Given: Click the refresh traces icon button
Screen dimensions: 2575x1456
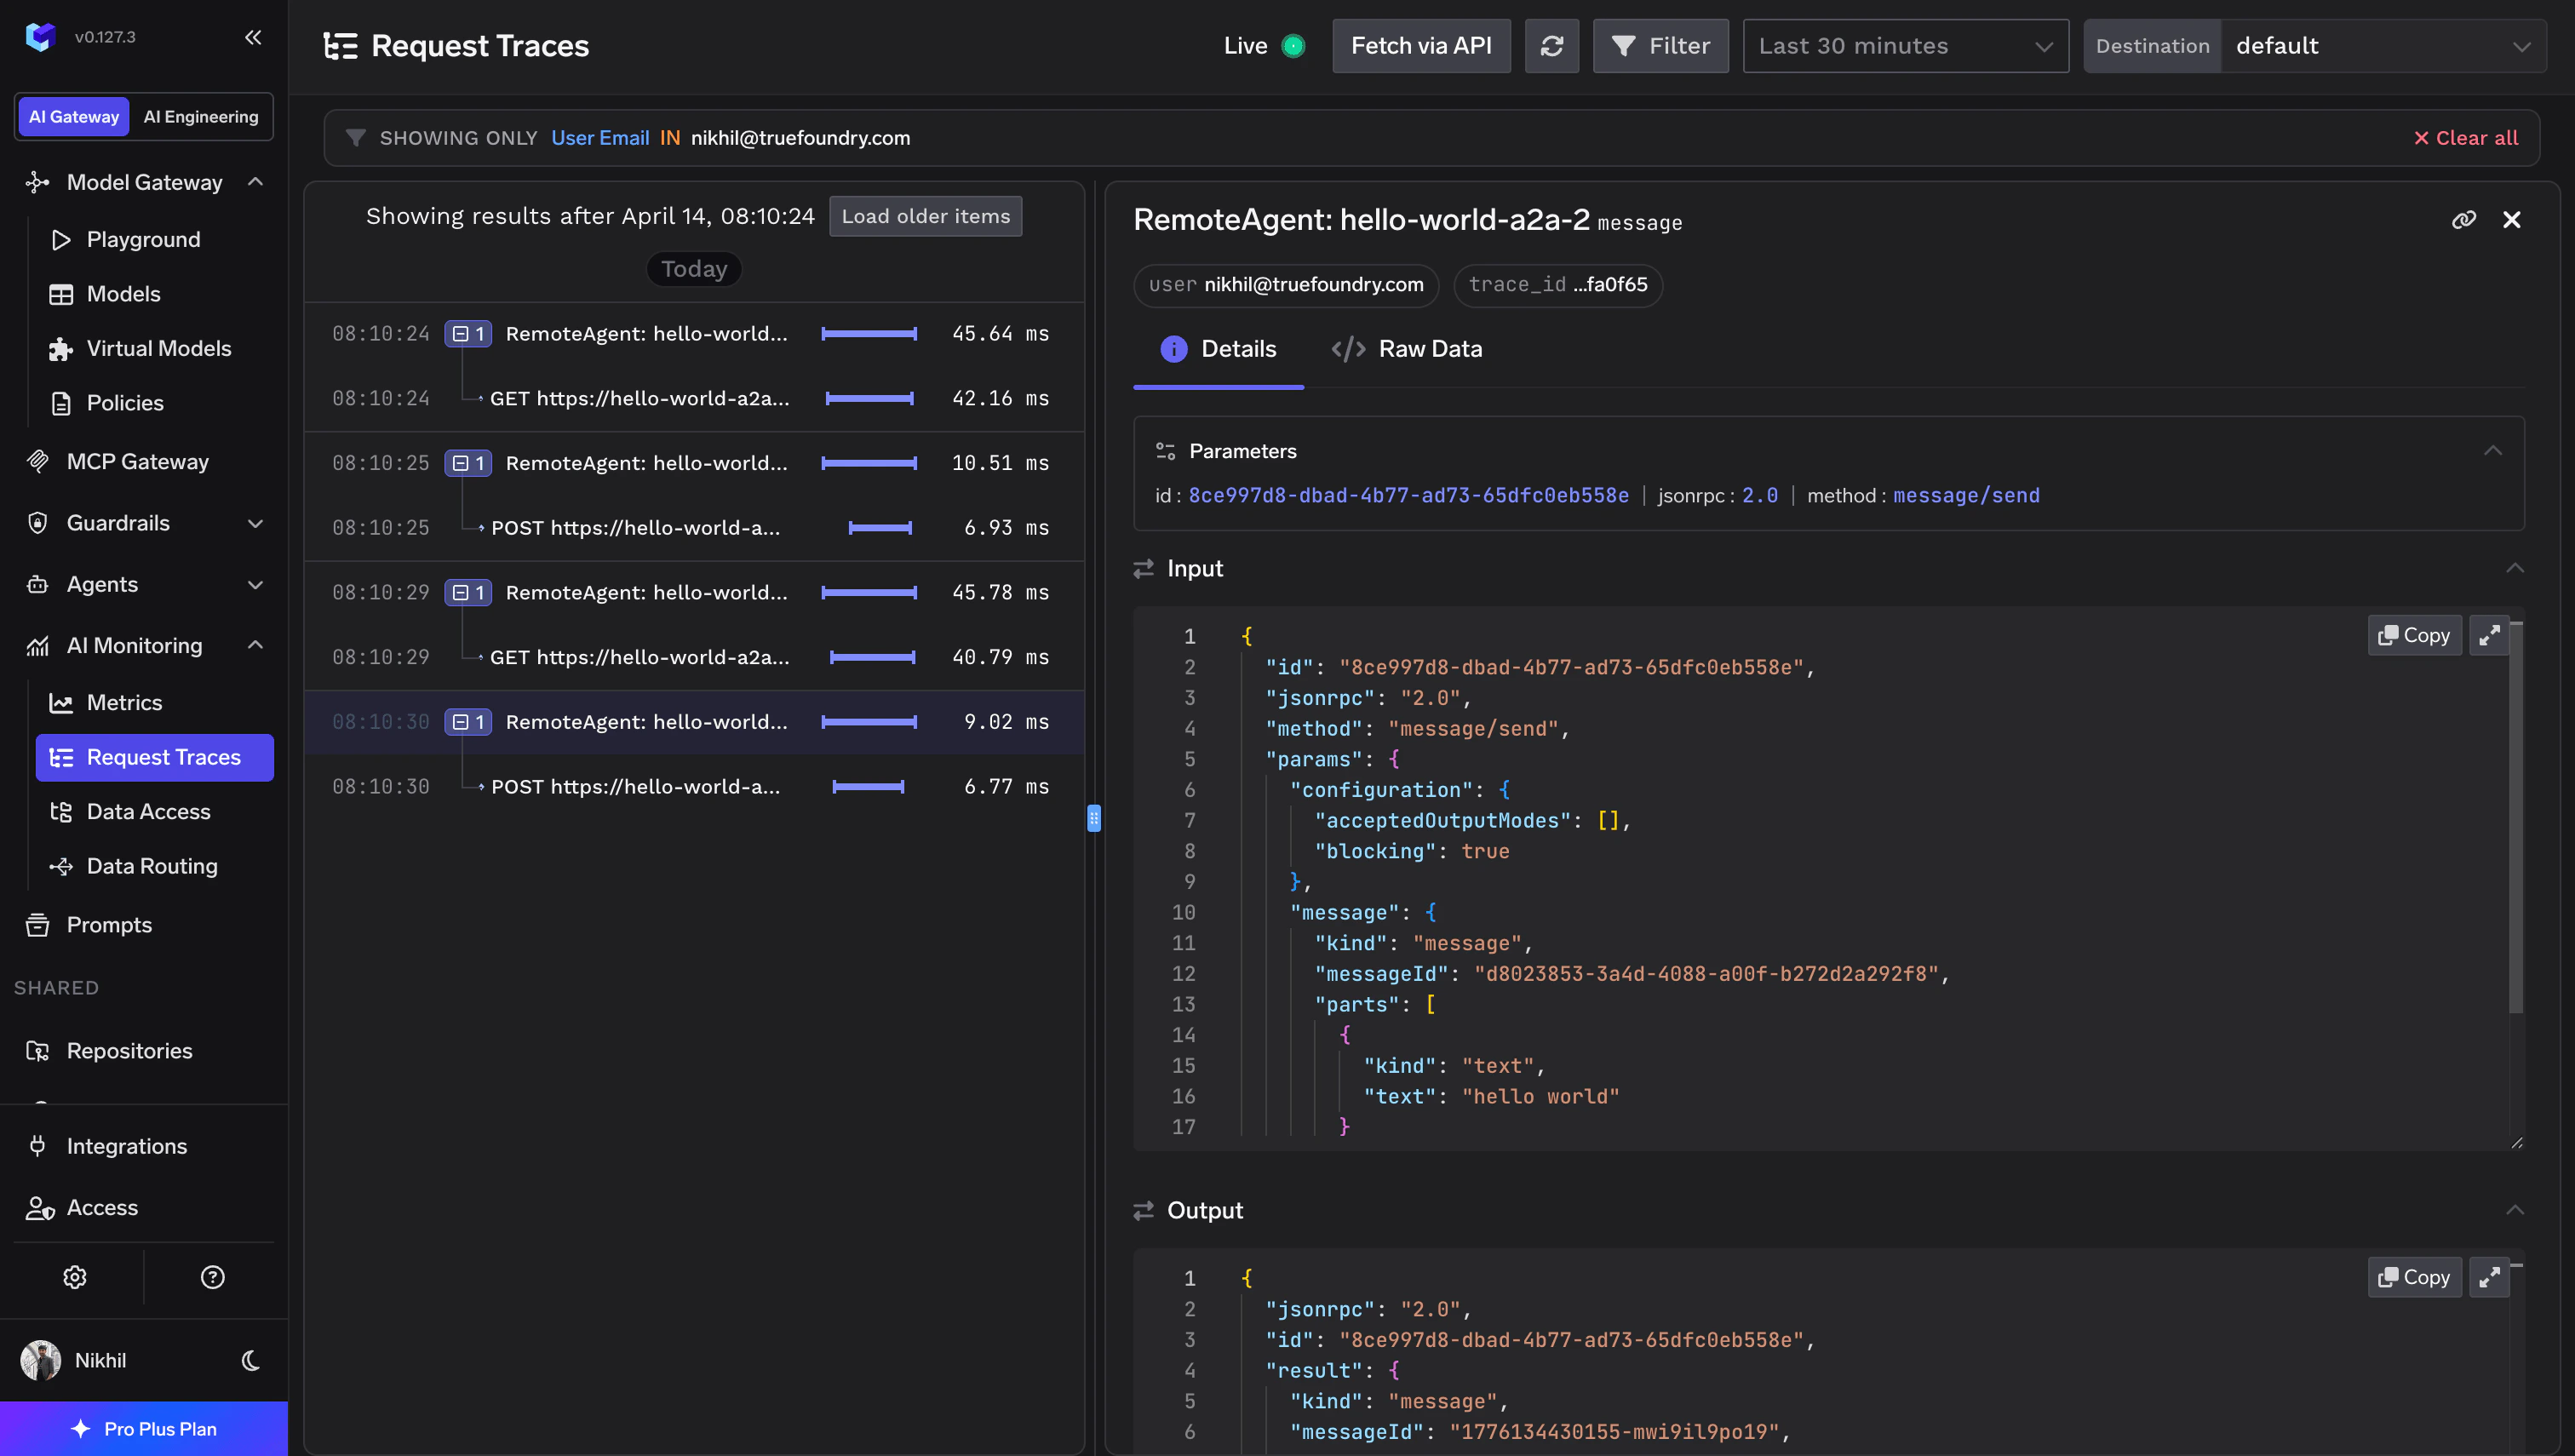Looking at the screenshot, I should click(1551, 46).
